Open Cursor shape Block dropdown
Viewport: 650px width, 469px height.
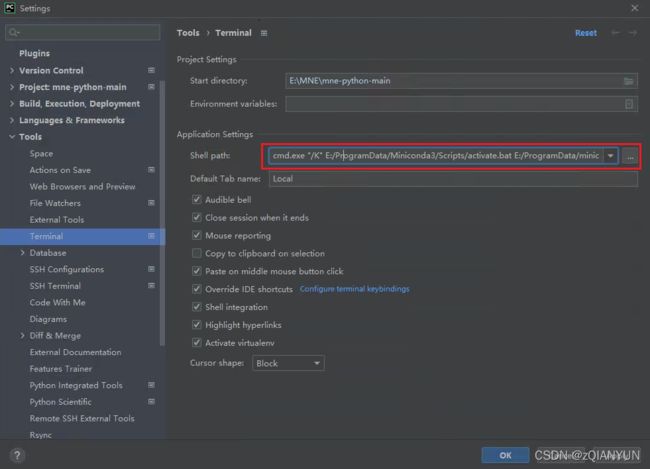pyautogui.click(x=288, y=364)
